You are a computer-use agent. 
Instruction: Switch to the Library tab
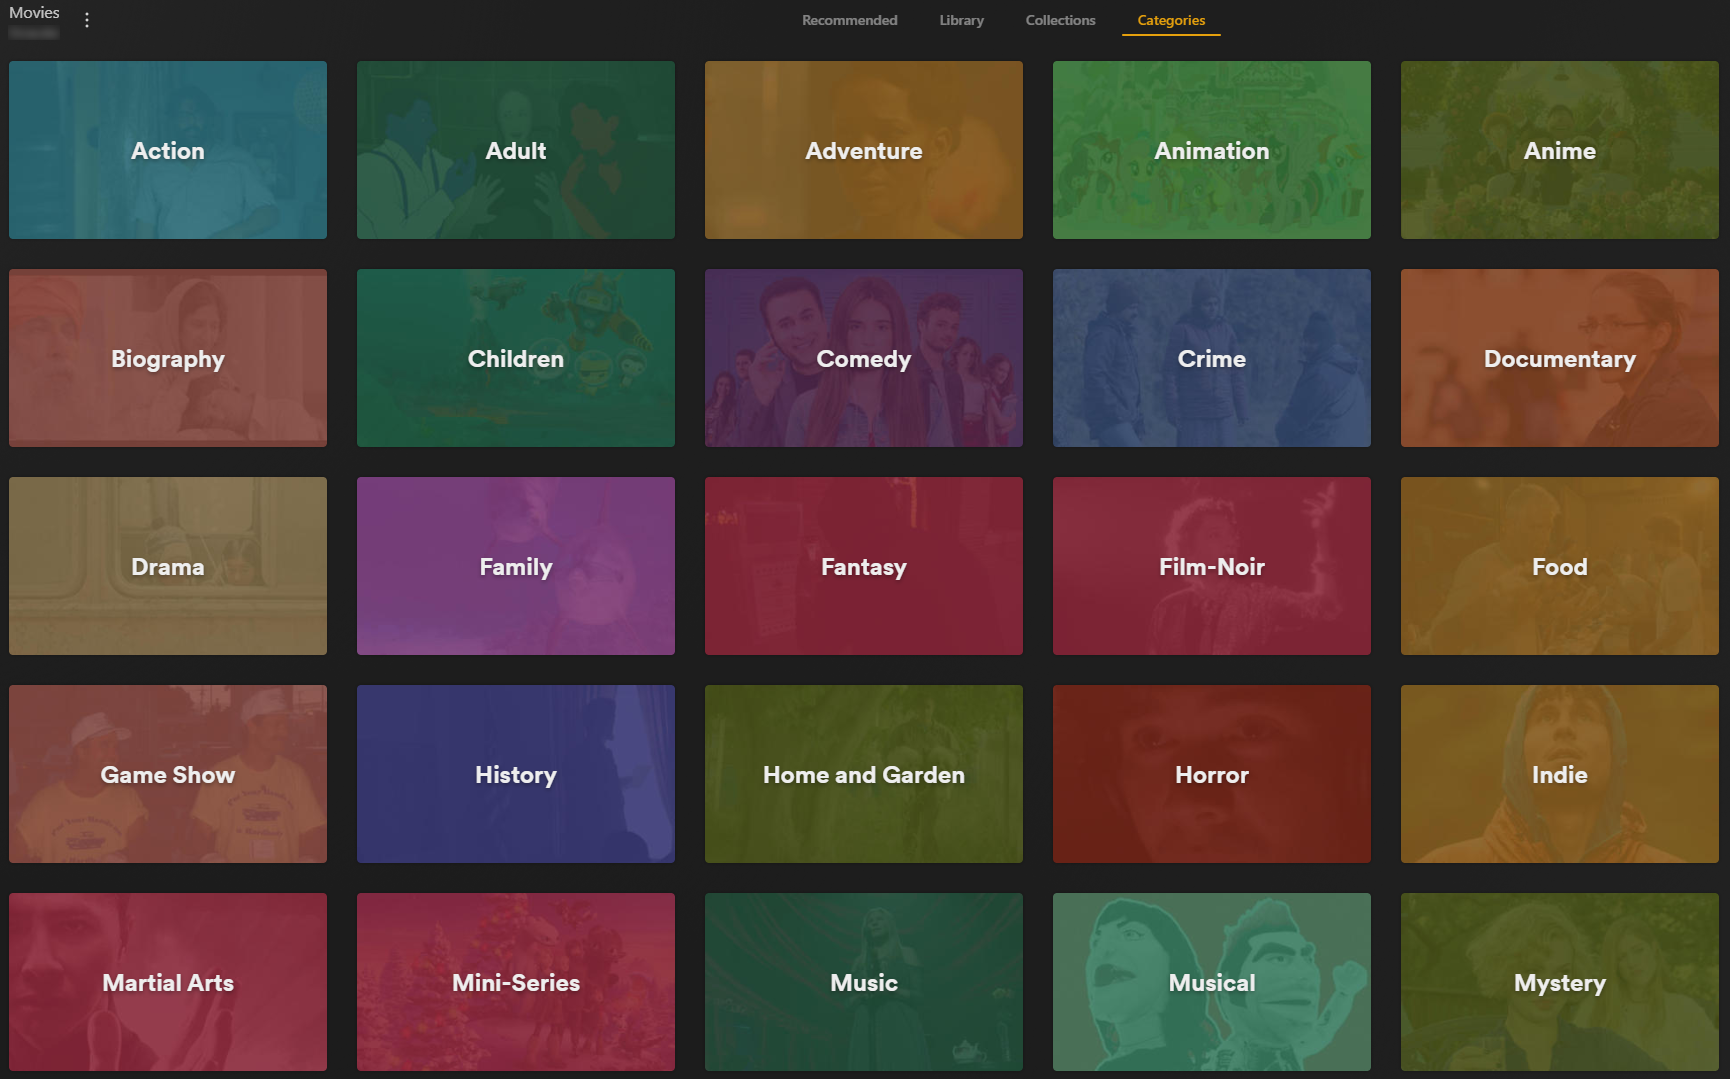coord(960,20)
